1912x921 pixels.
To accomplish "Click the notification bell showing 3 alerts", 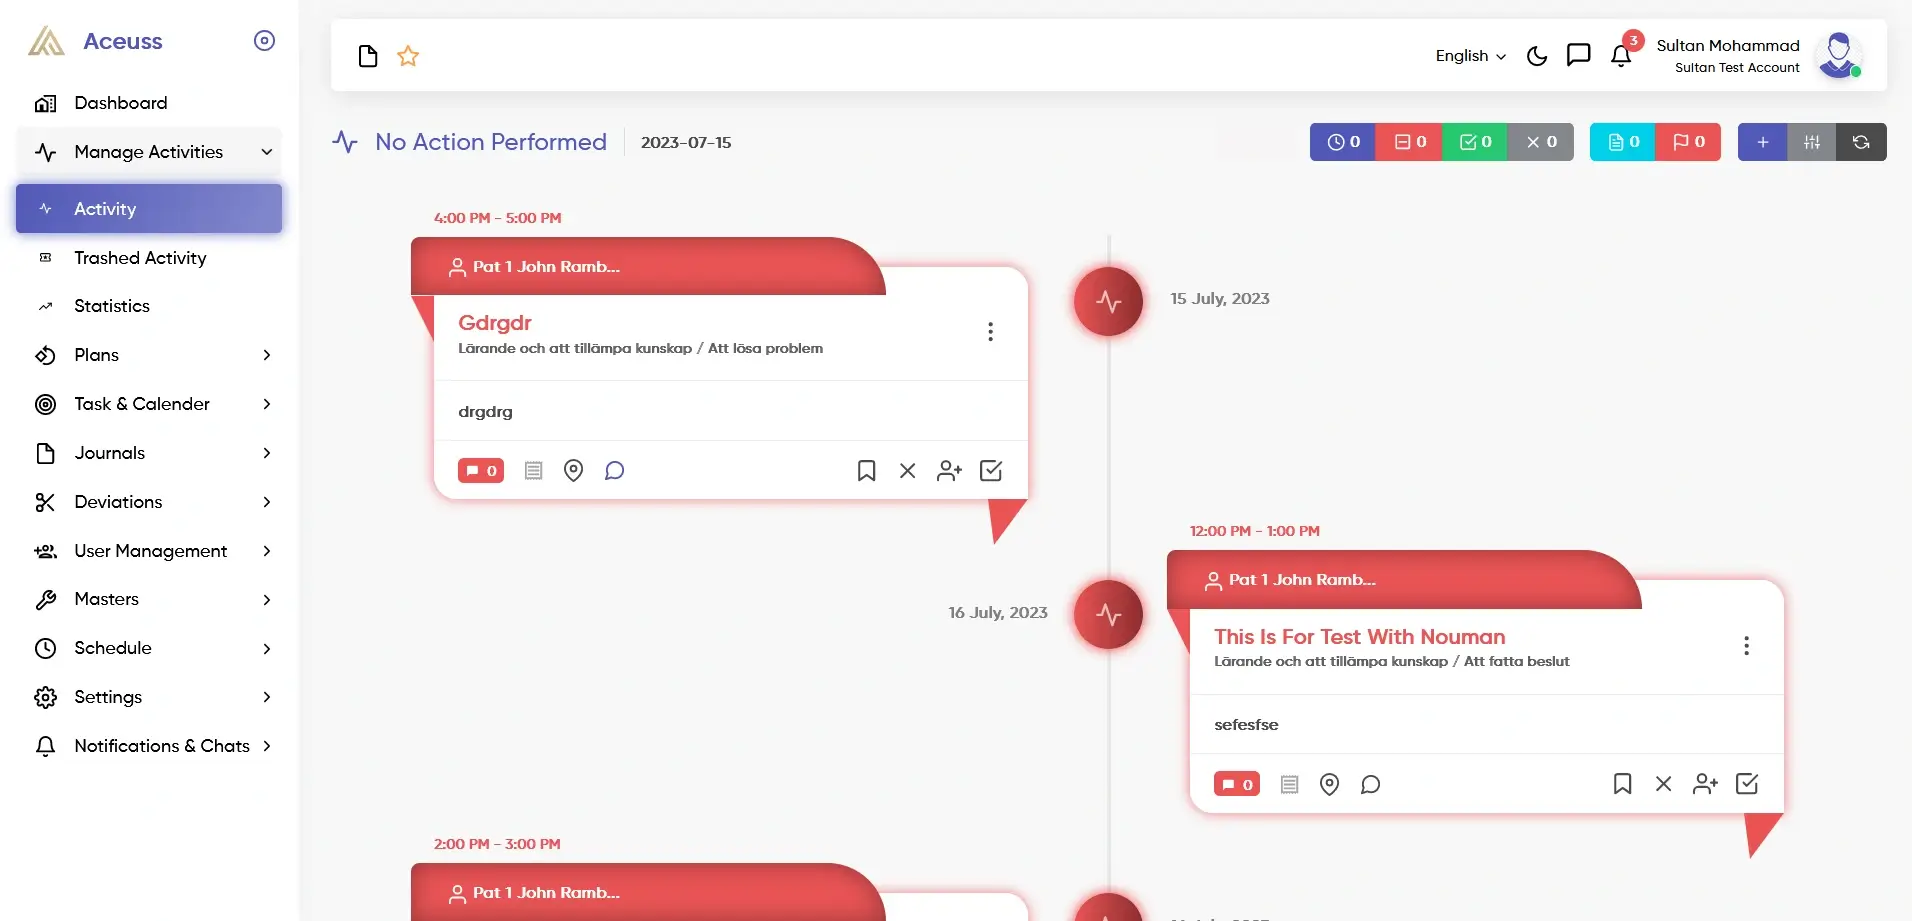I will tap(1620, 56).
